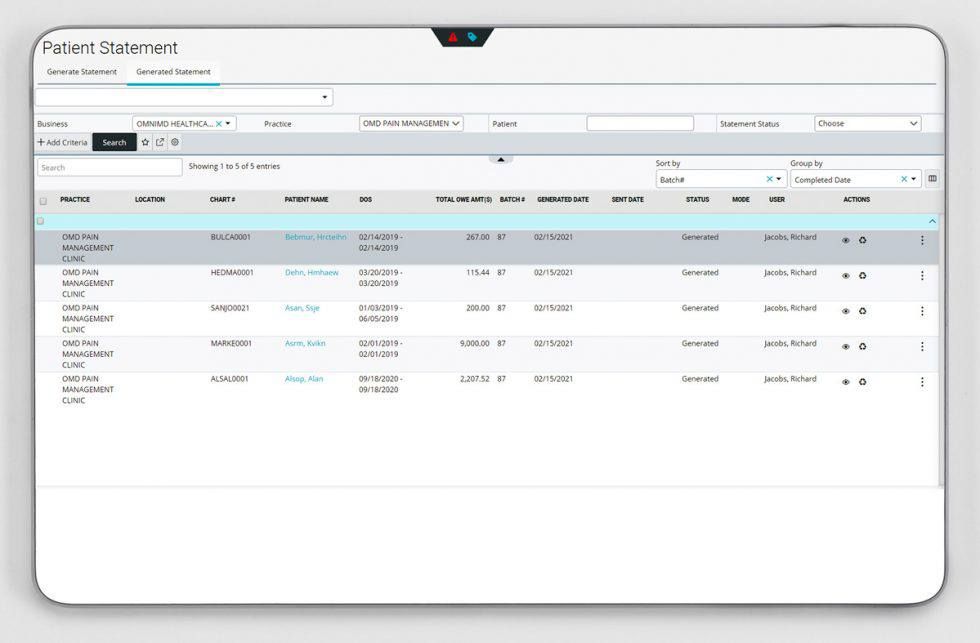
Task: Toggle preview visibility for SANJO0021 row
Action: pos(845,309)
